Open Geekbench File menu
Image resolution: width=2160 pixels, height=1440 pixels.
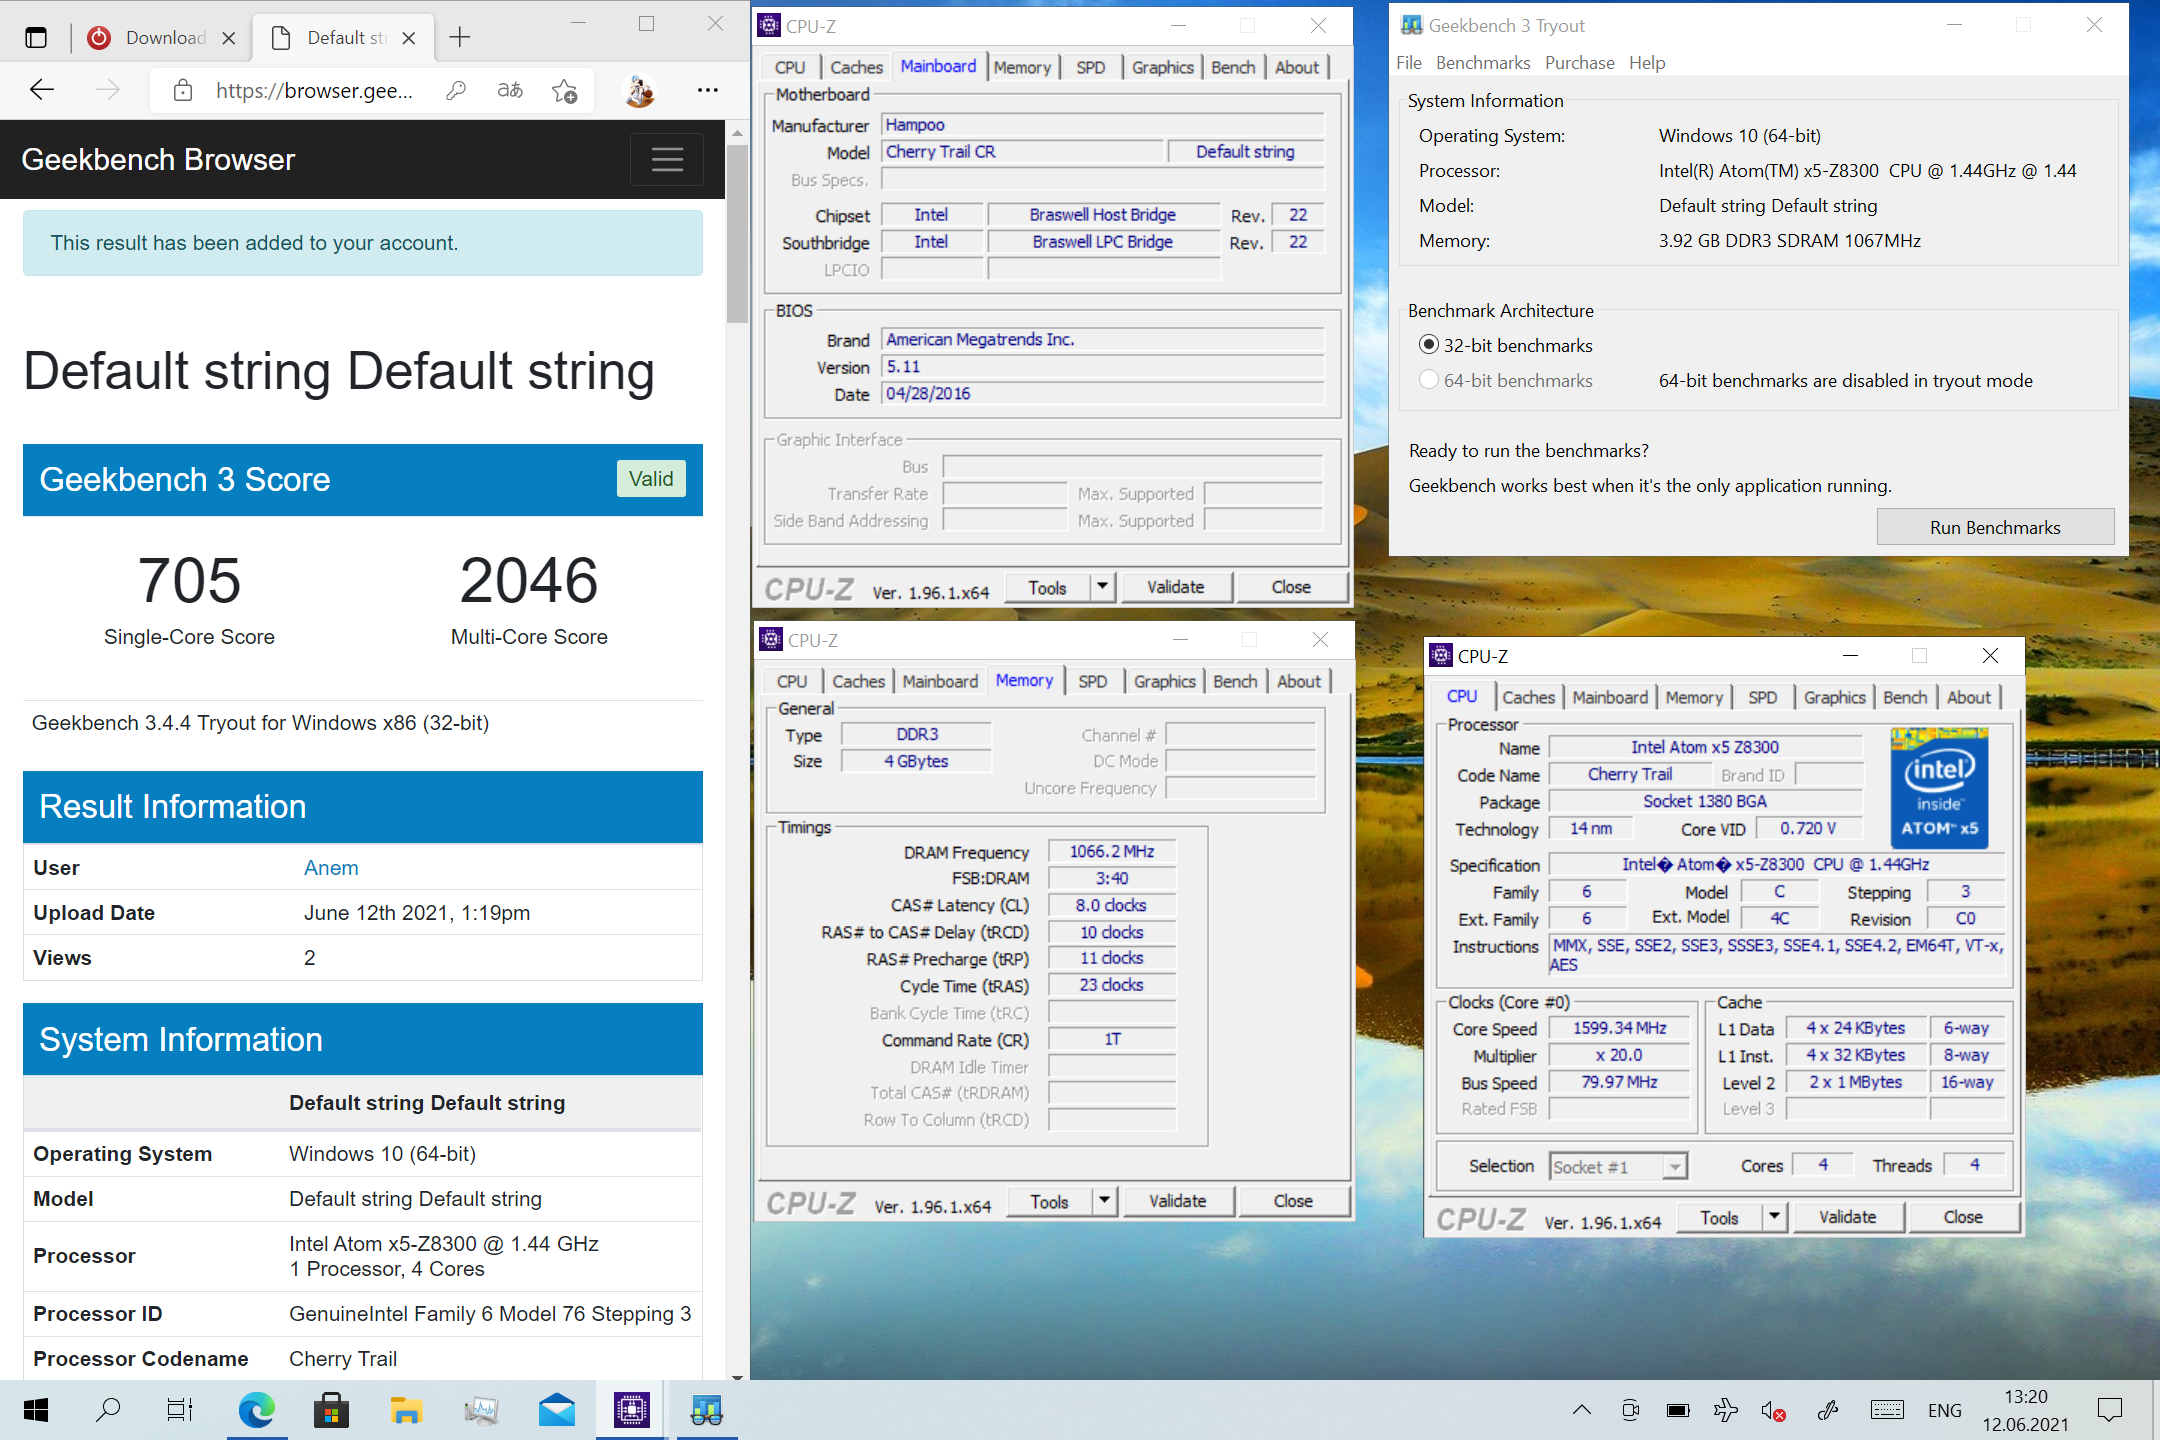1408,63
